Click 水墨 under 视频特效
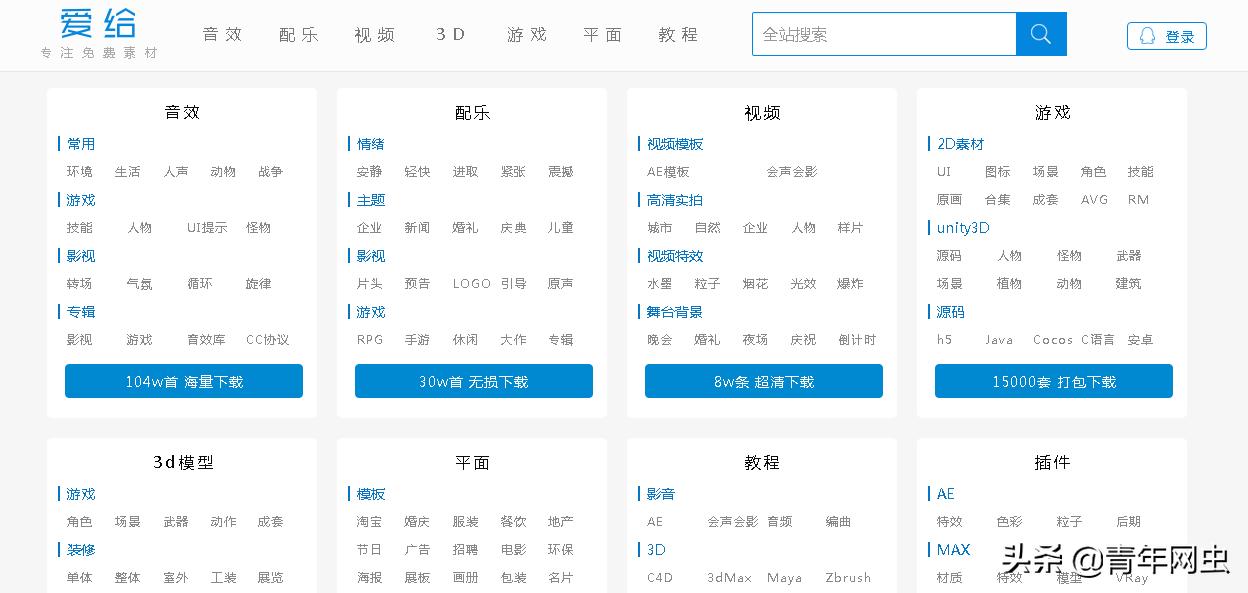The width and height of the screenshot is (1248, 593). [x=659, y=283]
